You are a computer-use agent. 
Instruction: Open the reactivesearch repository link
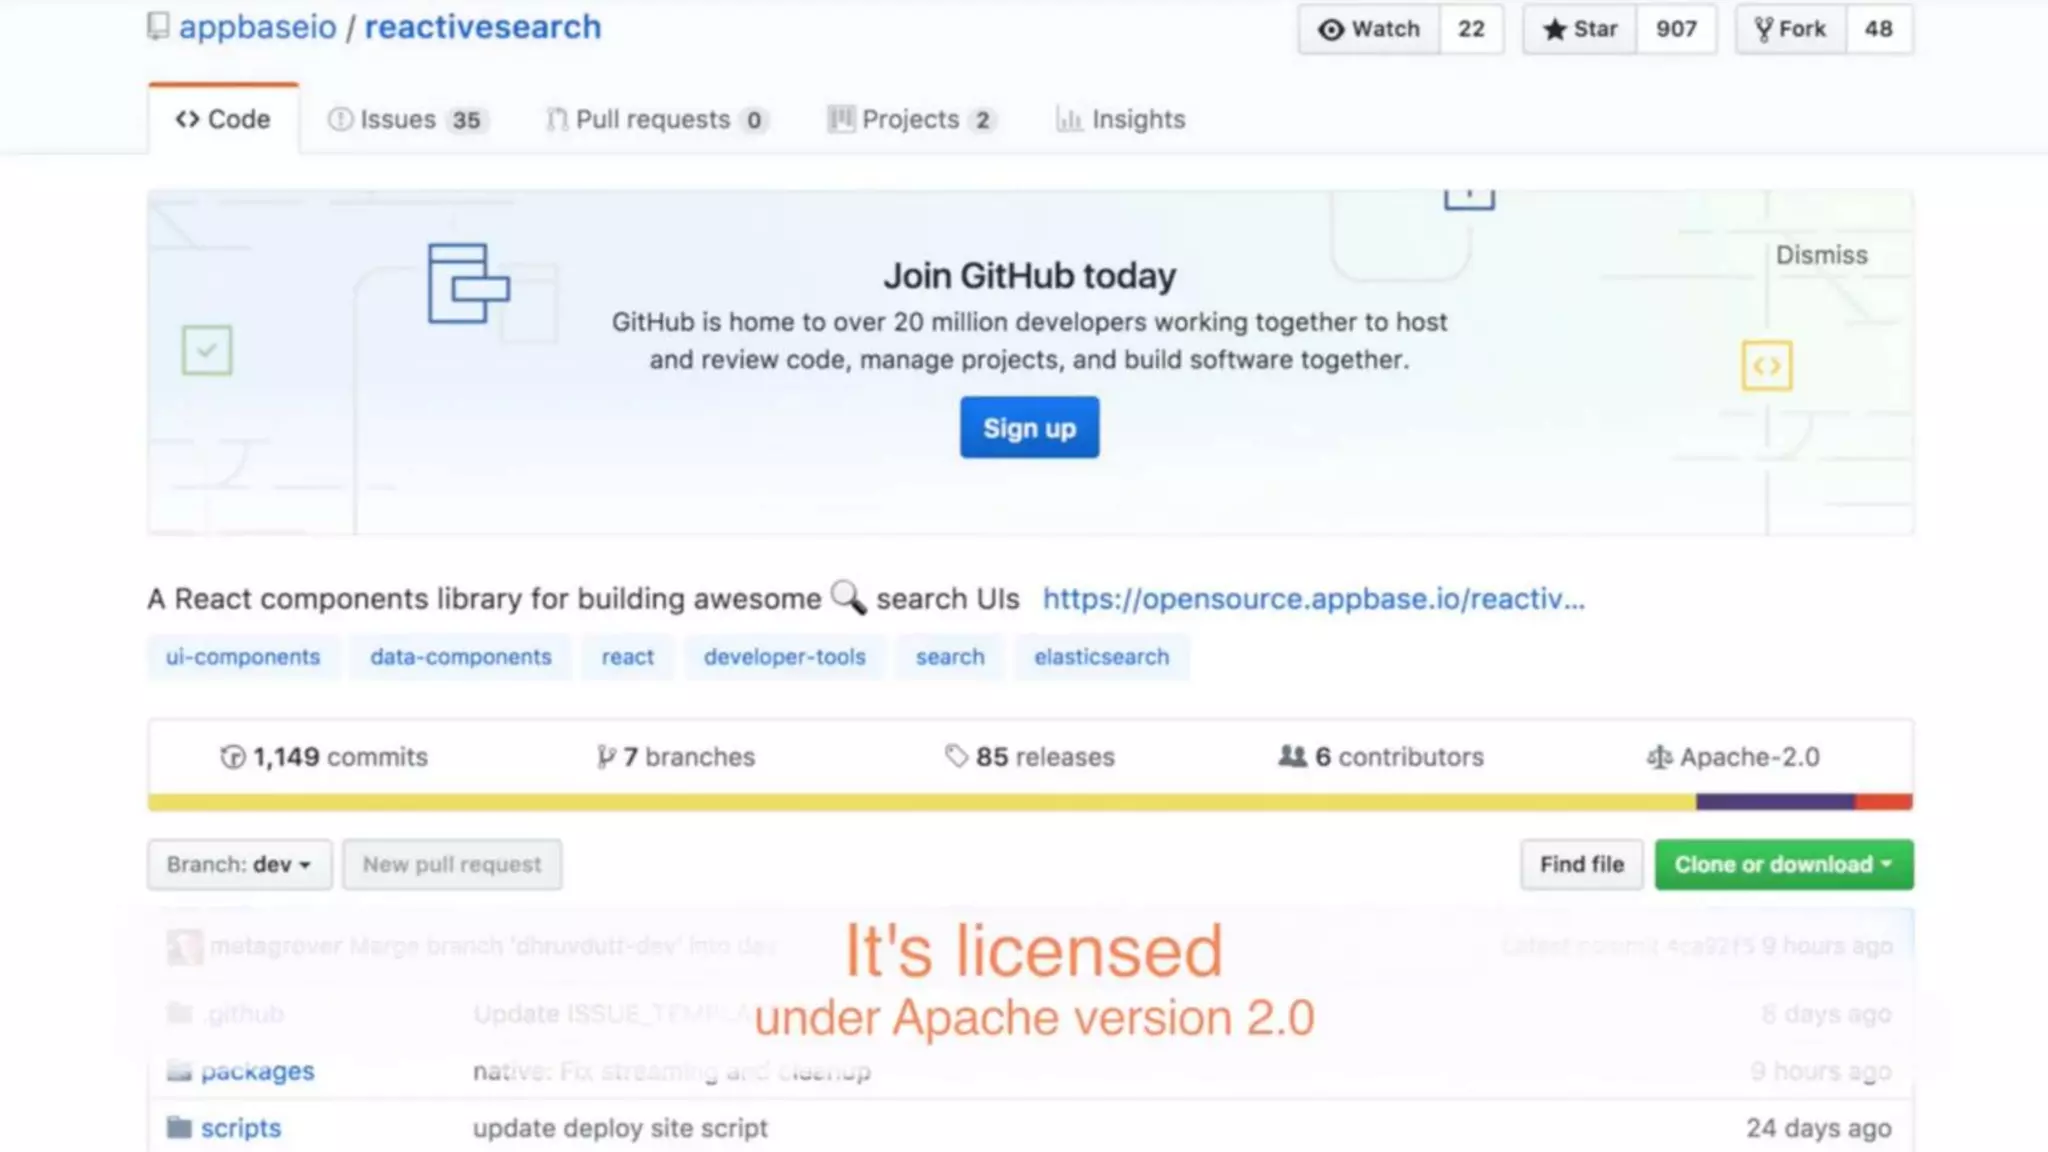[483, 27]
